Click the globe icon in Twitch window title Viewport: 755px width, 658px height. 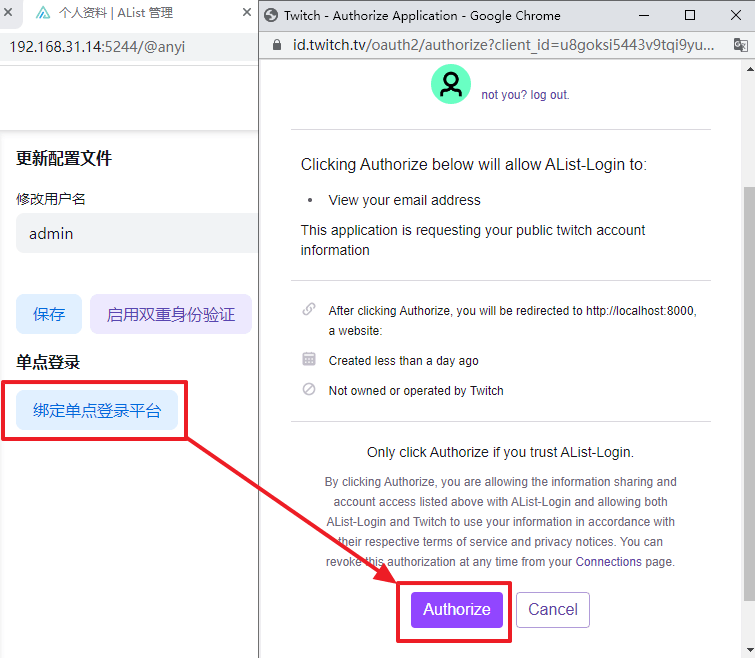click(271, 15)
